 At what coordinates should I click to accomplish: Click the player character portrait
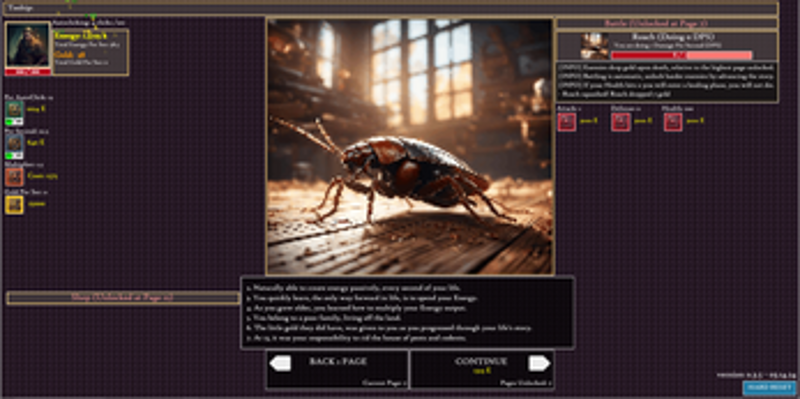[28, 45]
